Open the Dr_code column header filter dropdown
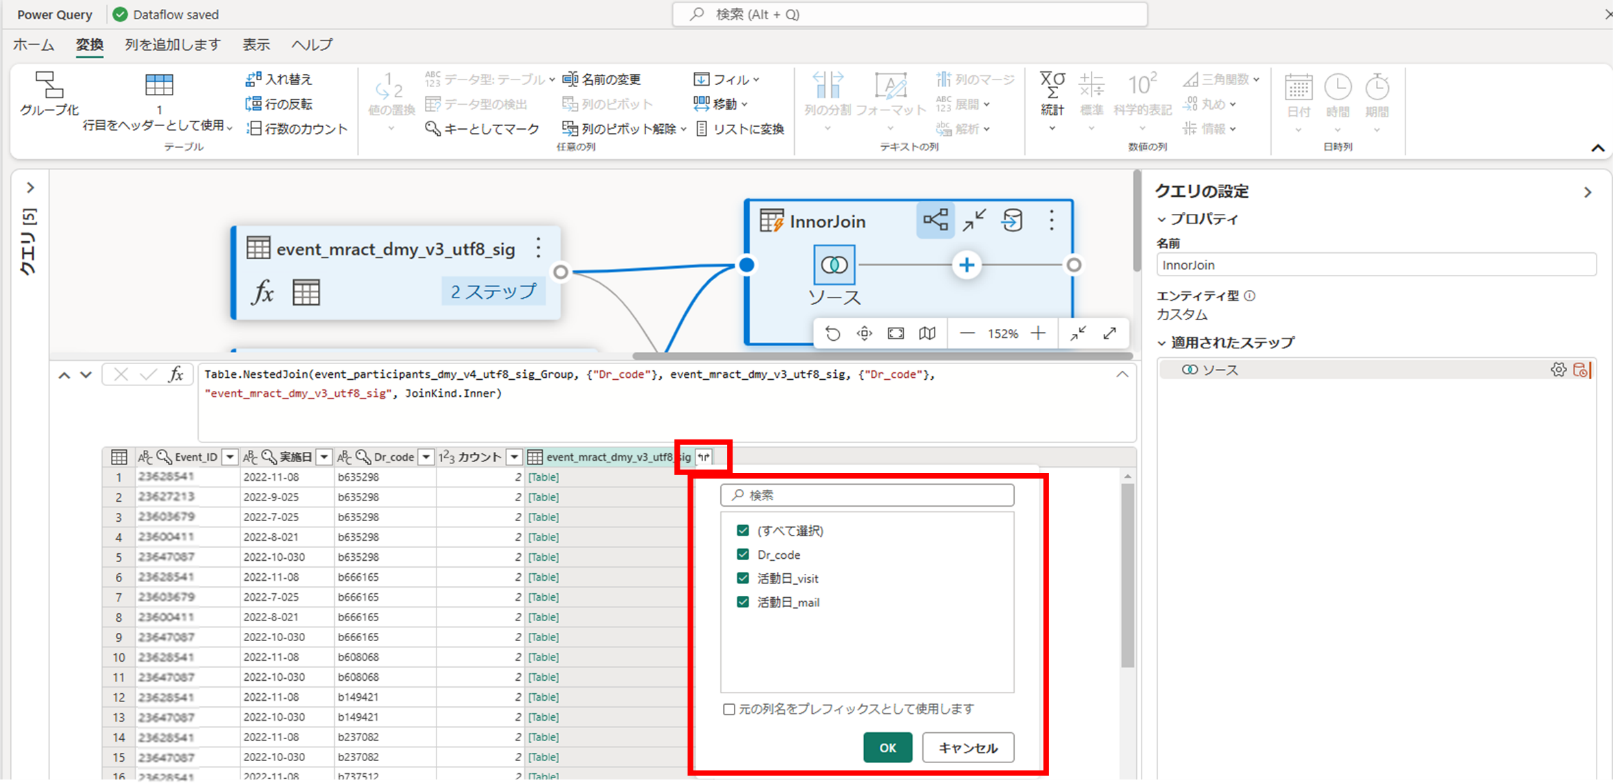Screen dimensions: 1613x783 point(426,457)
